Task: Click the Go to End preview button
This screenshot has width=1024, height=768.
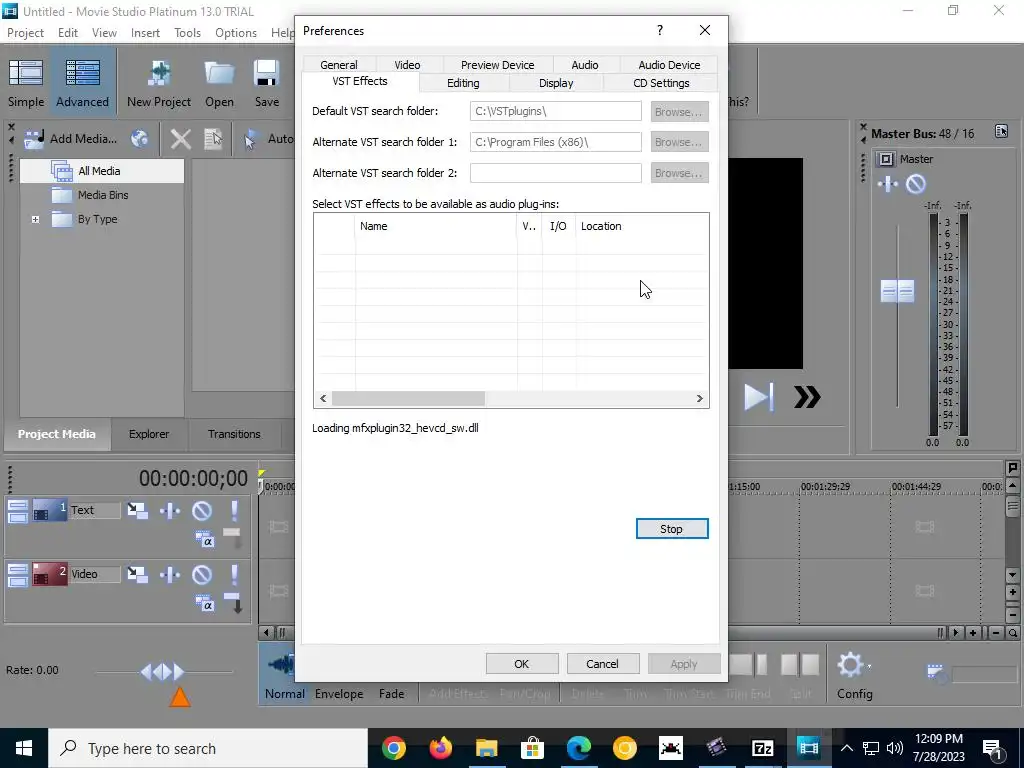Action: (759, 397)
